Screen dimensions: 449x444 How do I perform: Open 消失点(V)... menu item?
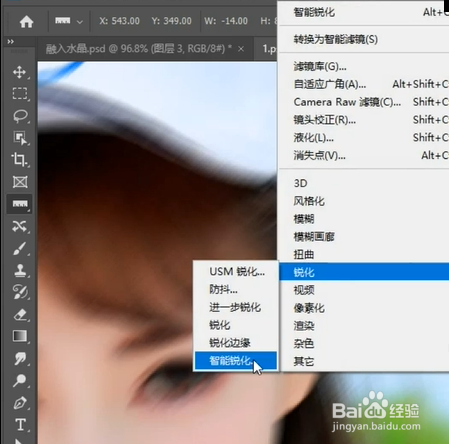click(364, 155)
